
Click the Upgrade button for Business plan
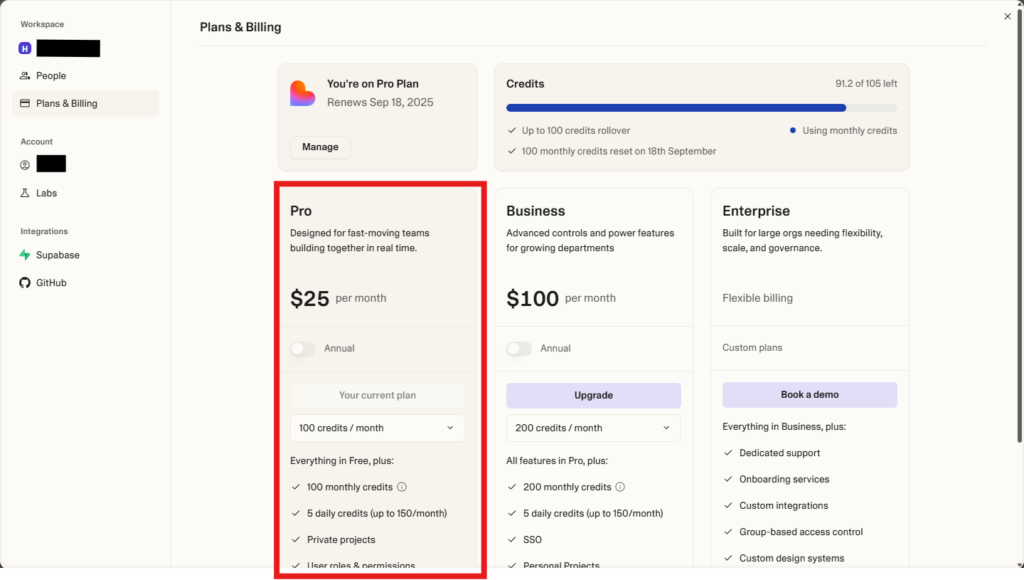coord(594,395)
